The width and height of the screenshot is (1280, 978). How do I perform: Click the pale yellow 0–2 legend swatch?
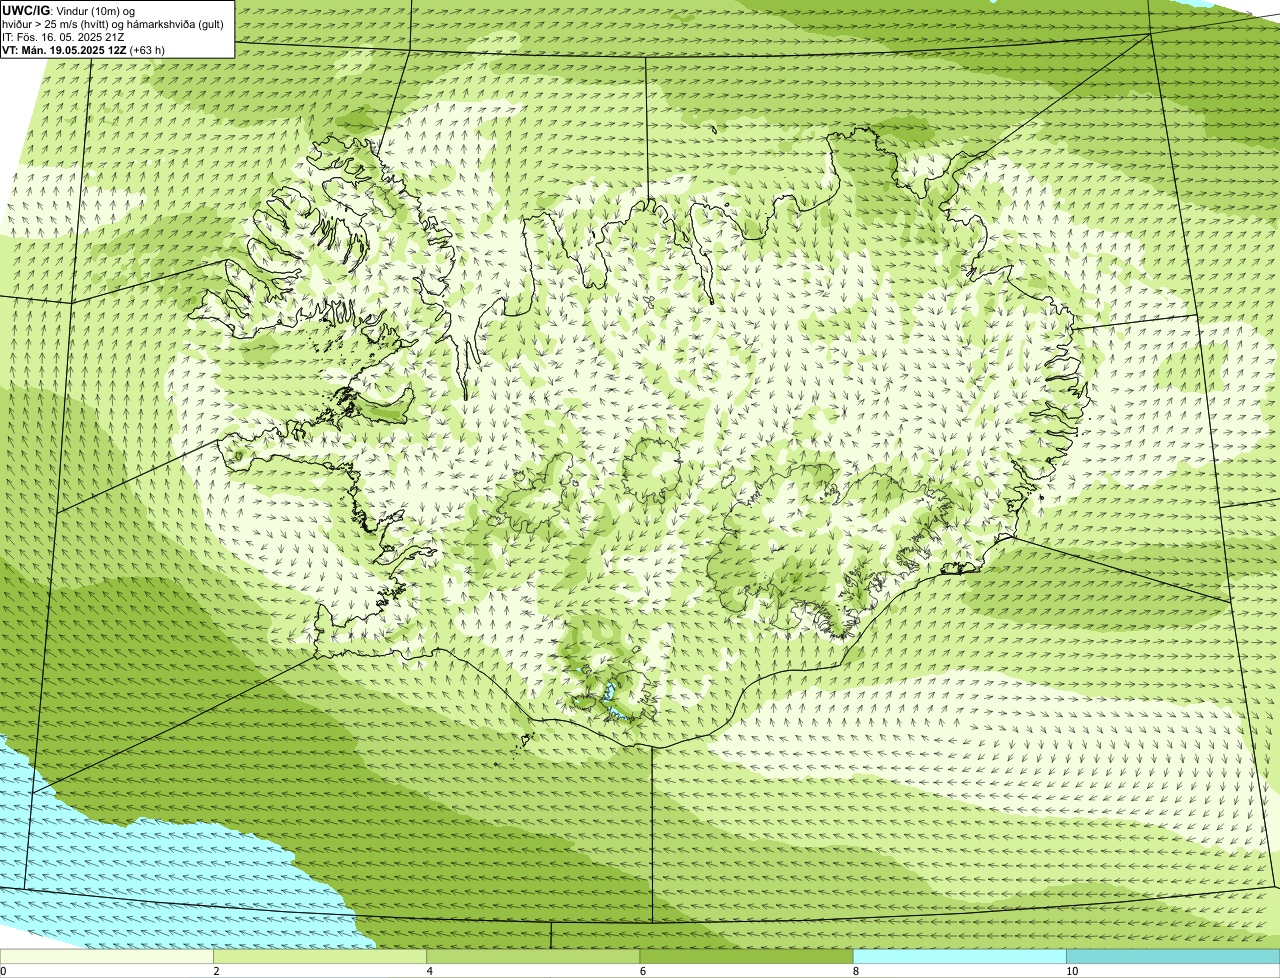click(107, 956)
